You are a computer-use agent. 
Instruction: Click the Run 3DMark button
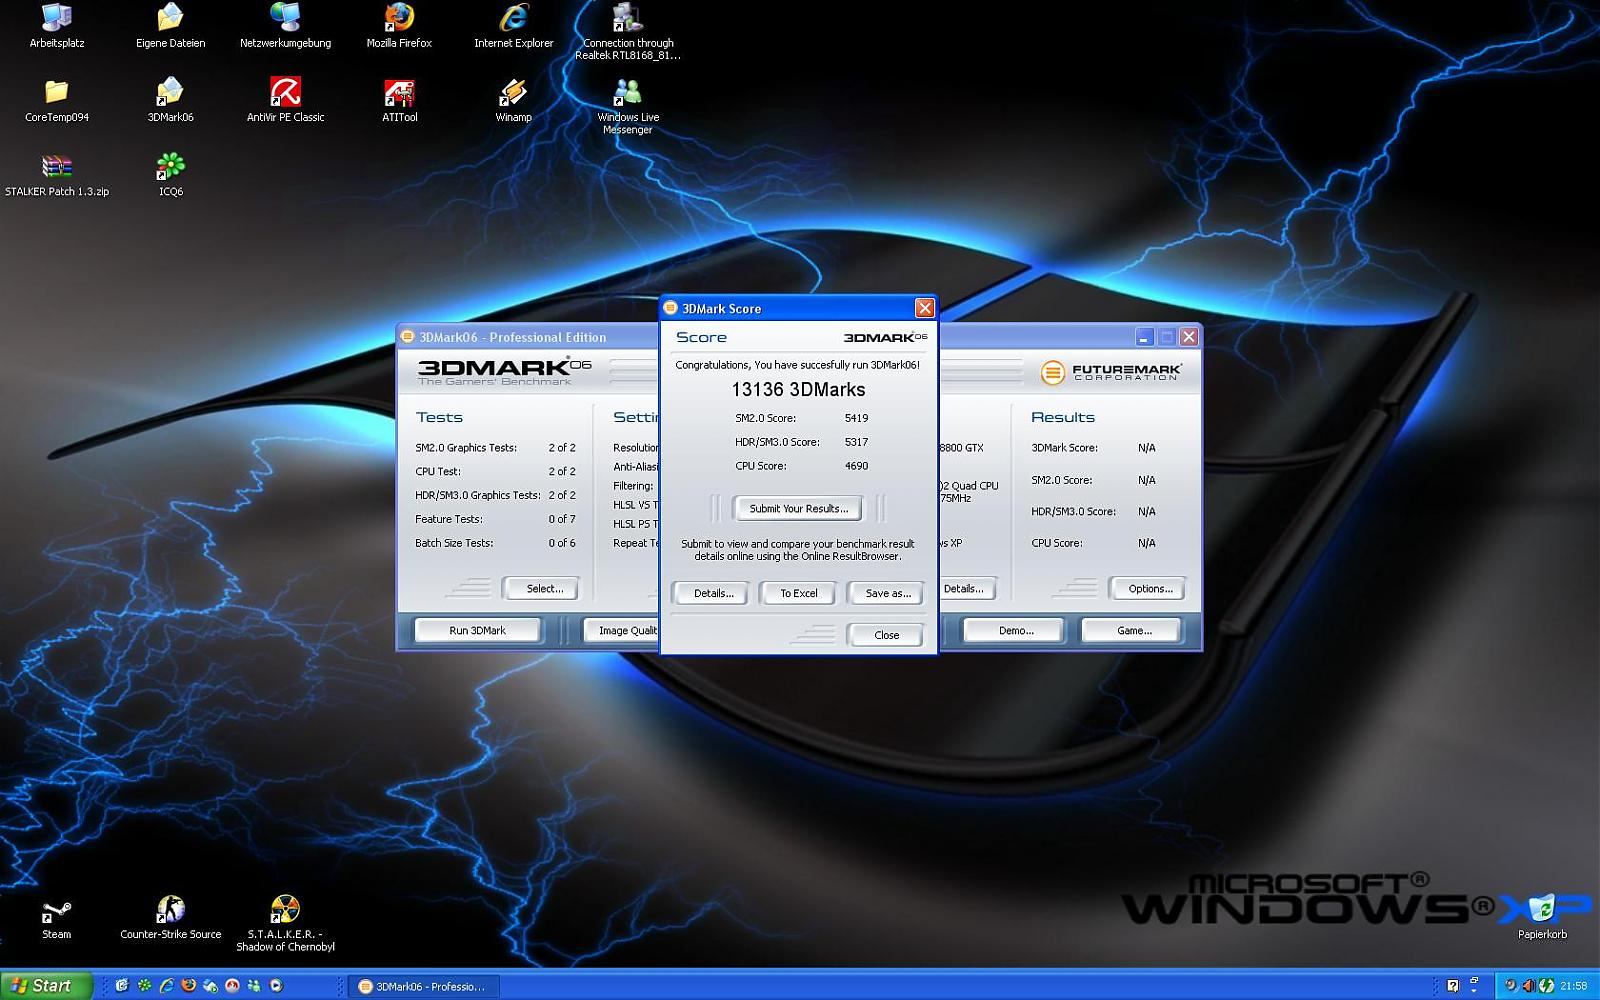pos(477,630)
